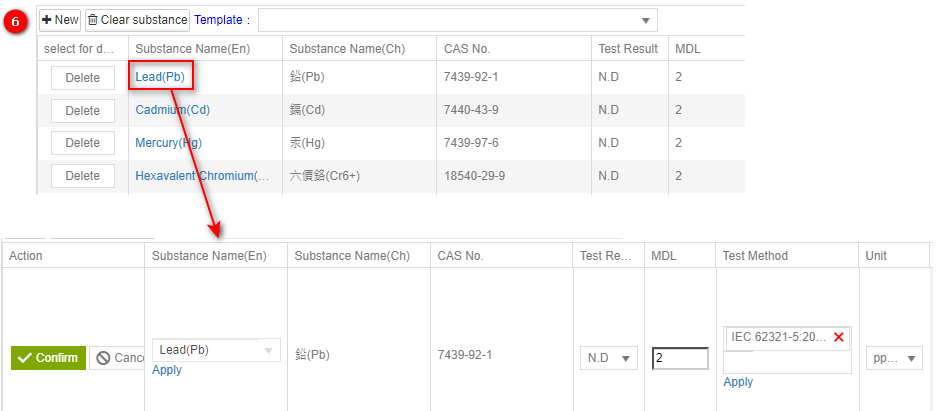Click the MDL value input field

(680, 358)
